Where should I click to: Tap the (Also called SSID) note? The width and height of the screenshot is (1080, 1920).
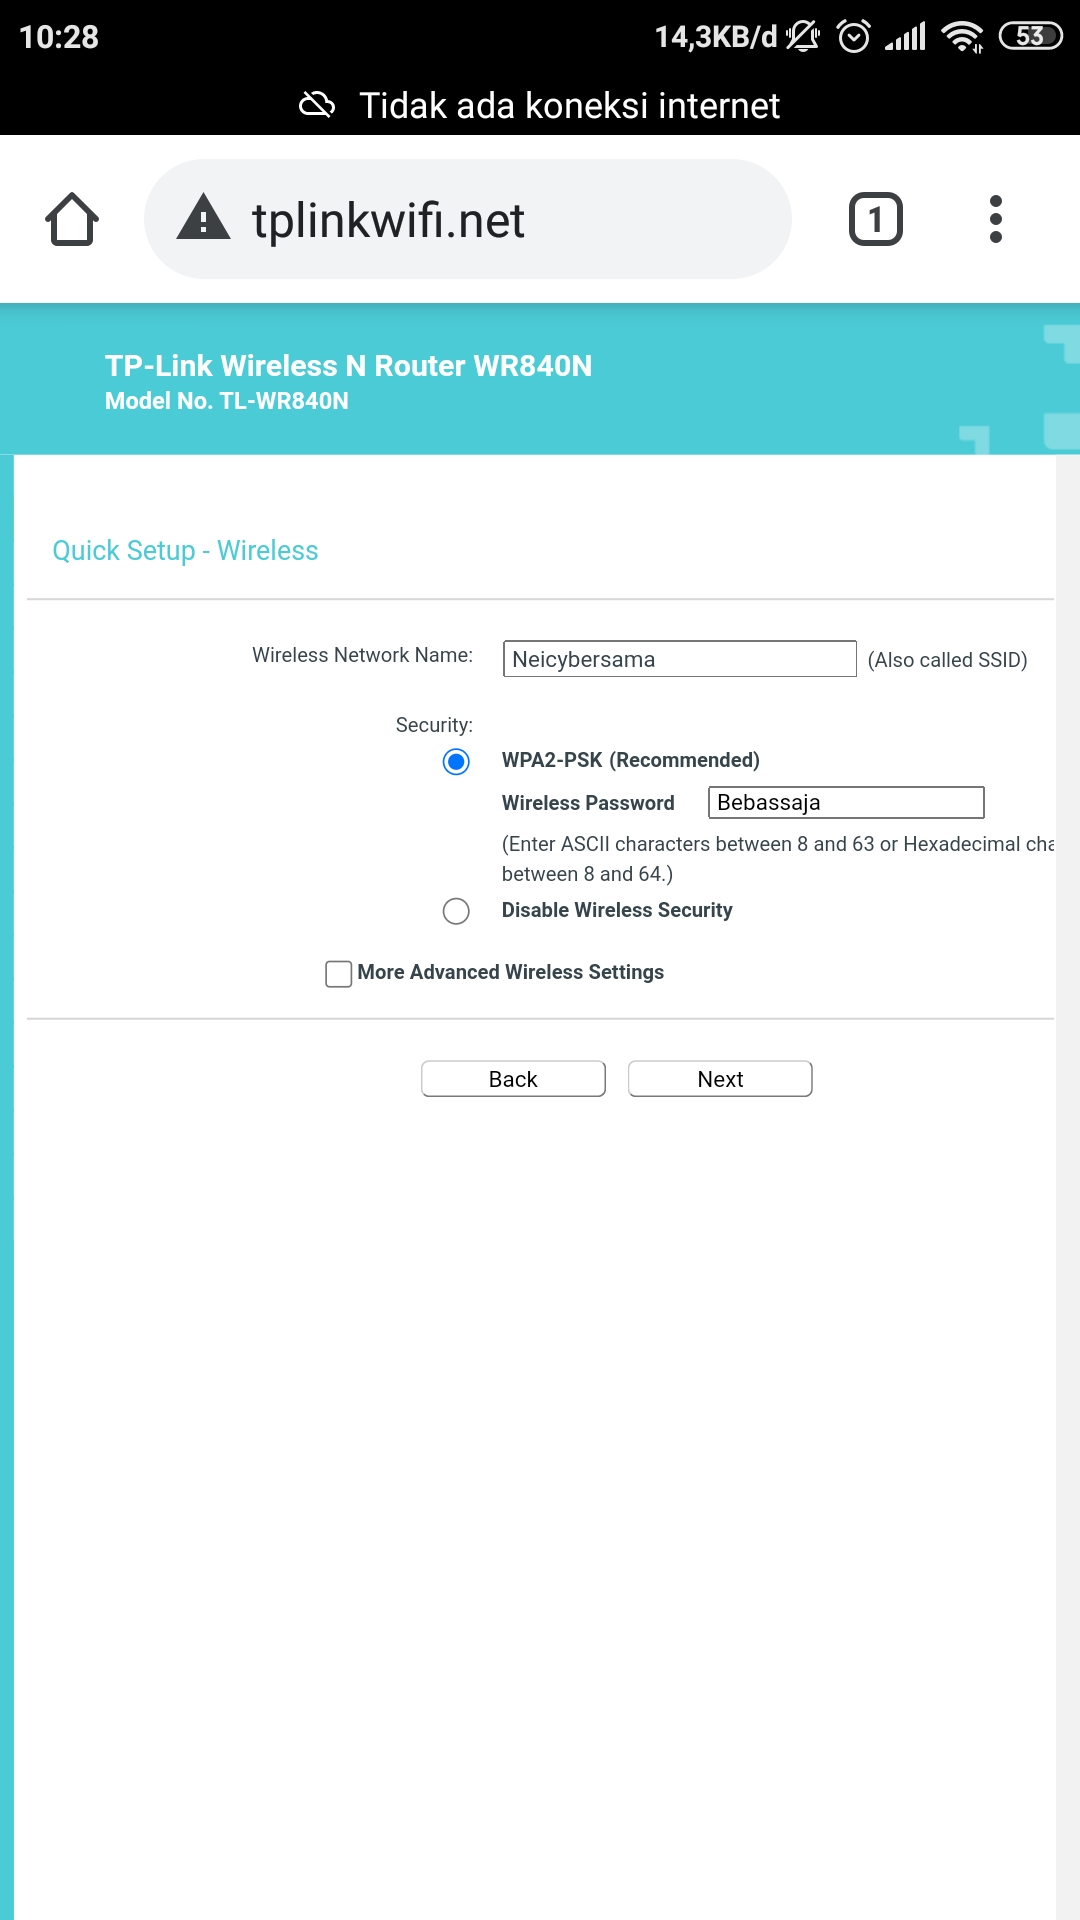pos(947,660)
